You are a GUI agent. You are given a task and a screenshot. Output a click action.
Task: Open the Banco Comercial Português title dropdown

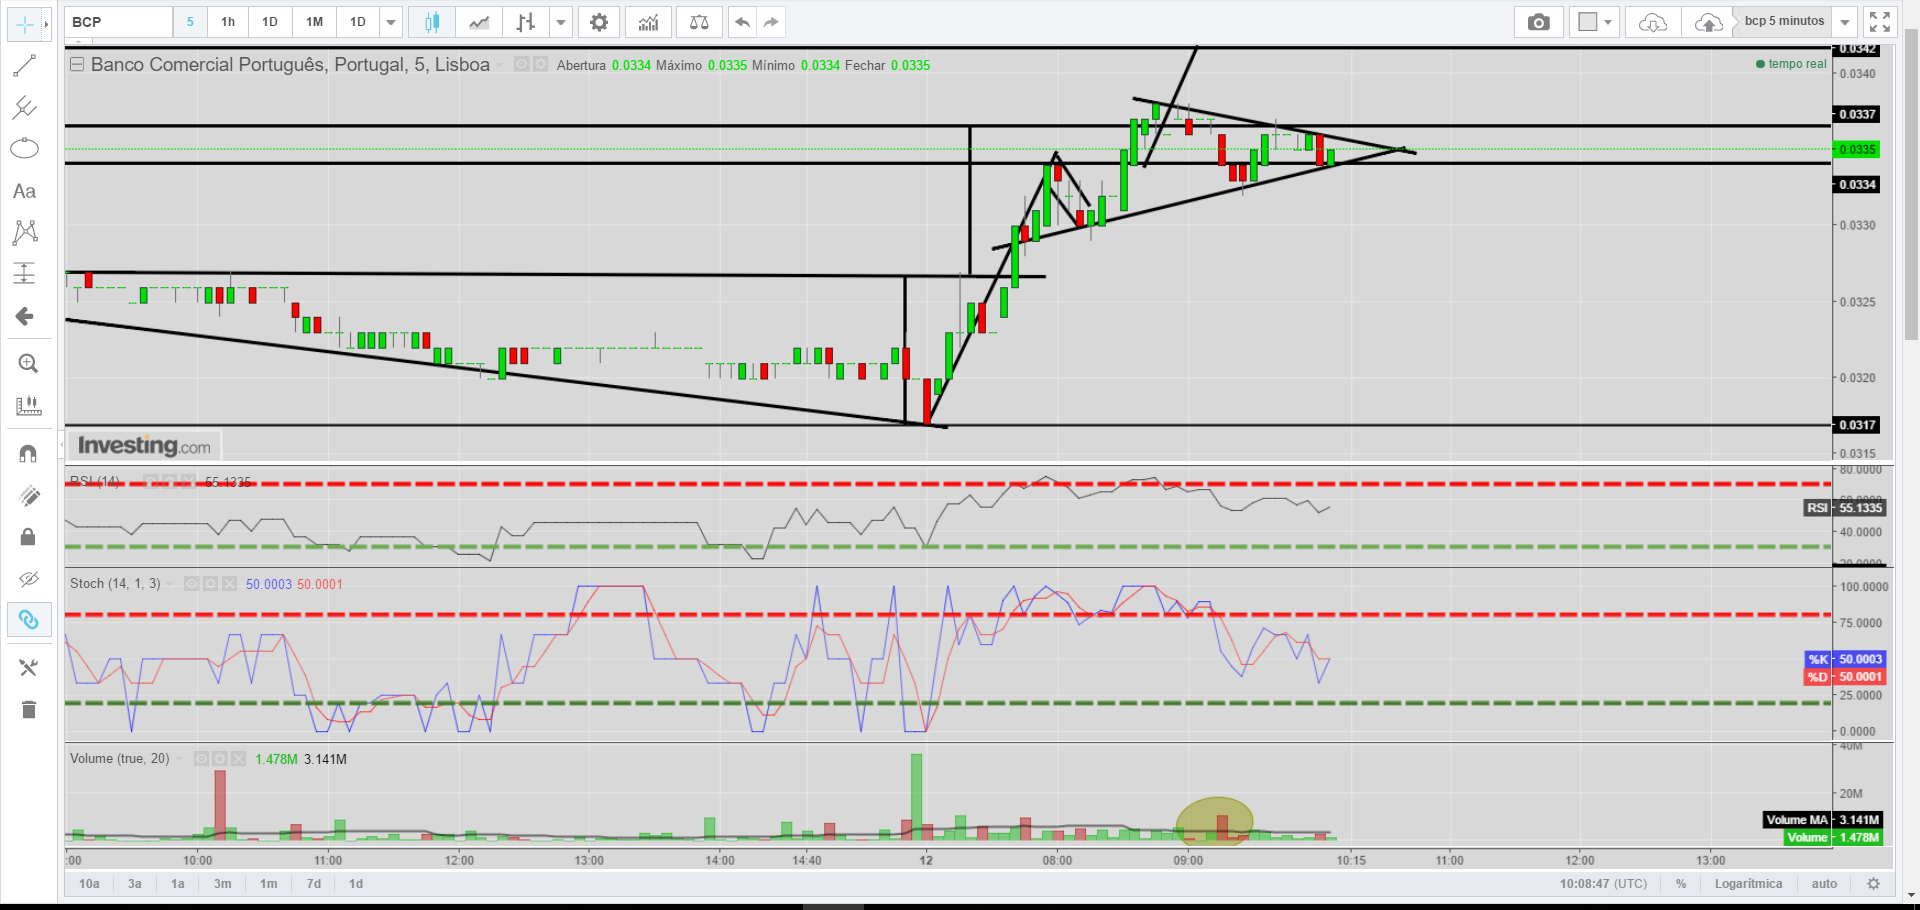coord(499,65)
